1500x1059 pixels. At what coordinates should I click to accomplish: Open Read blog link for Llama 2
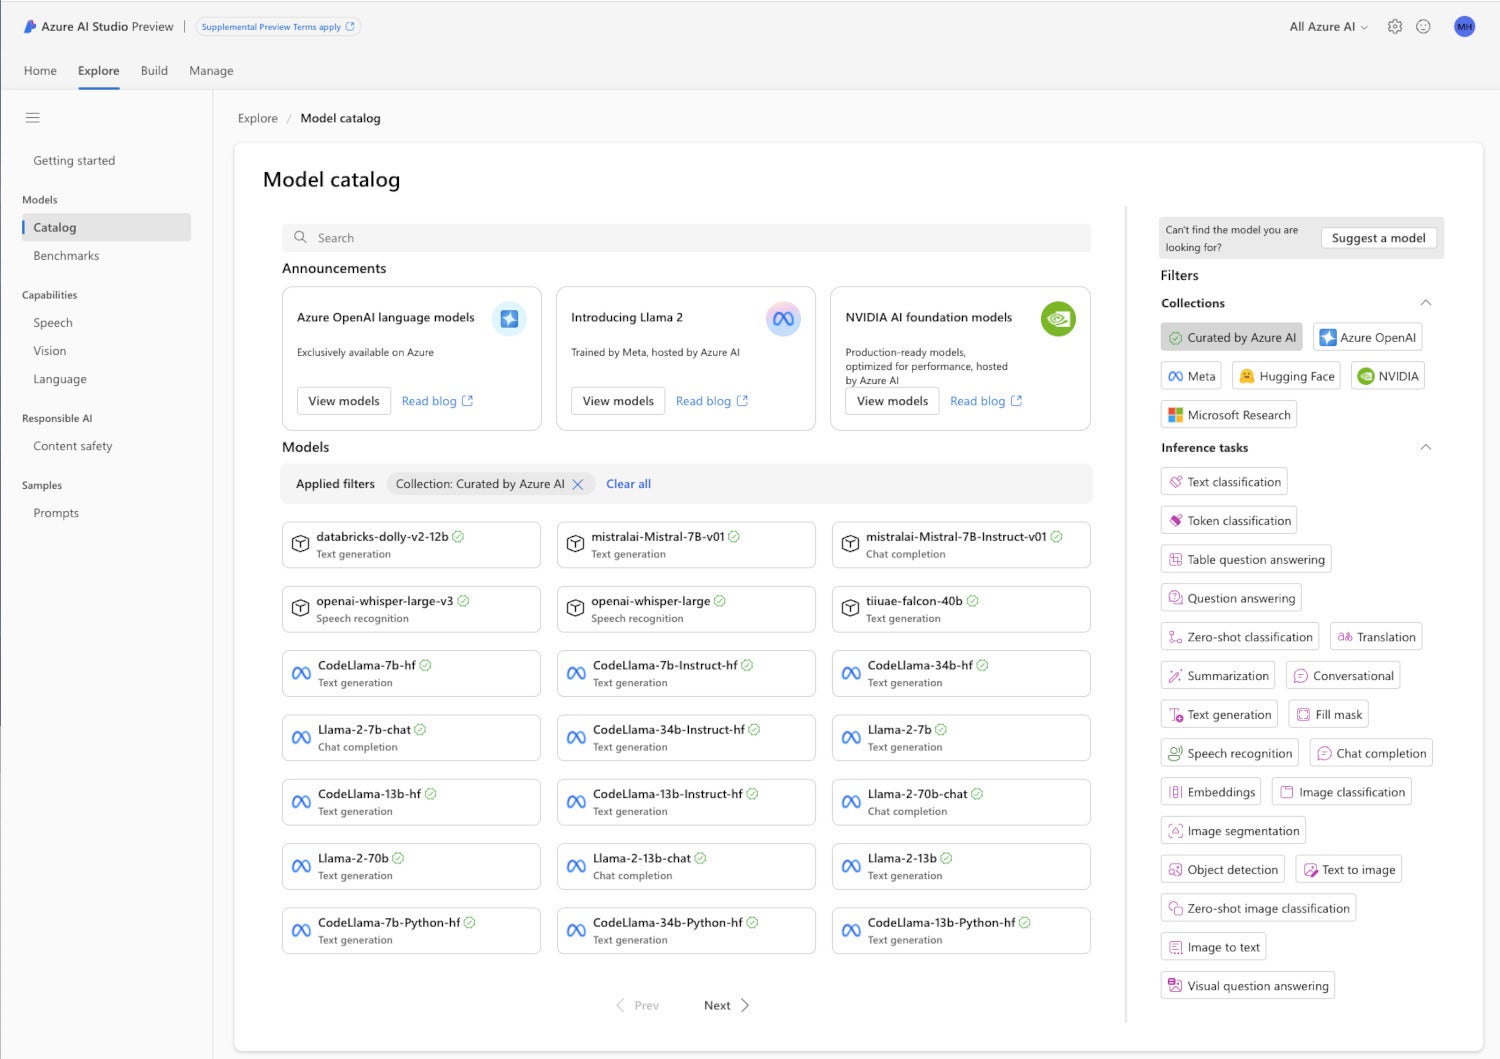point(712,401)
